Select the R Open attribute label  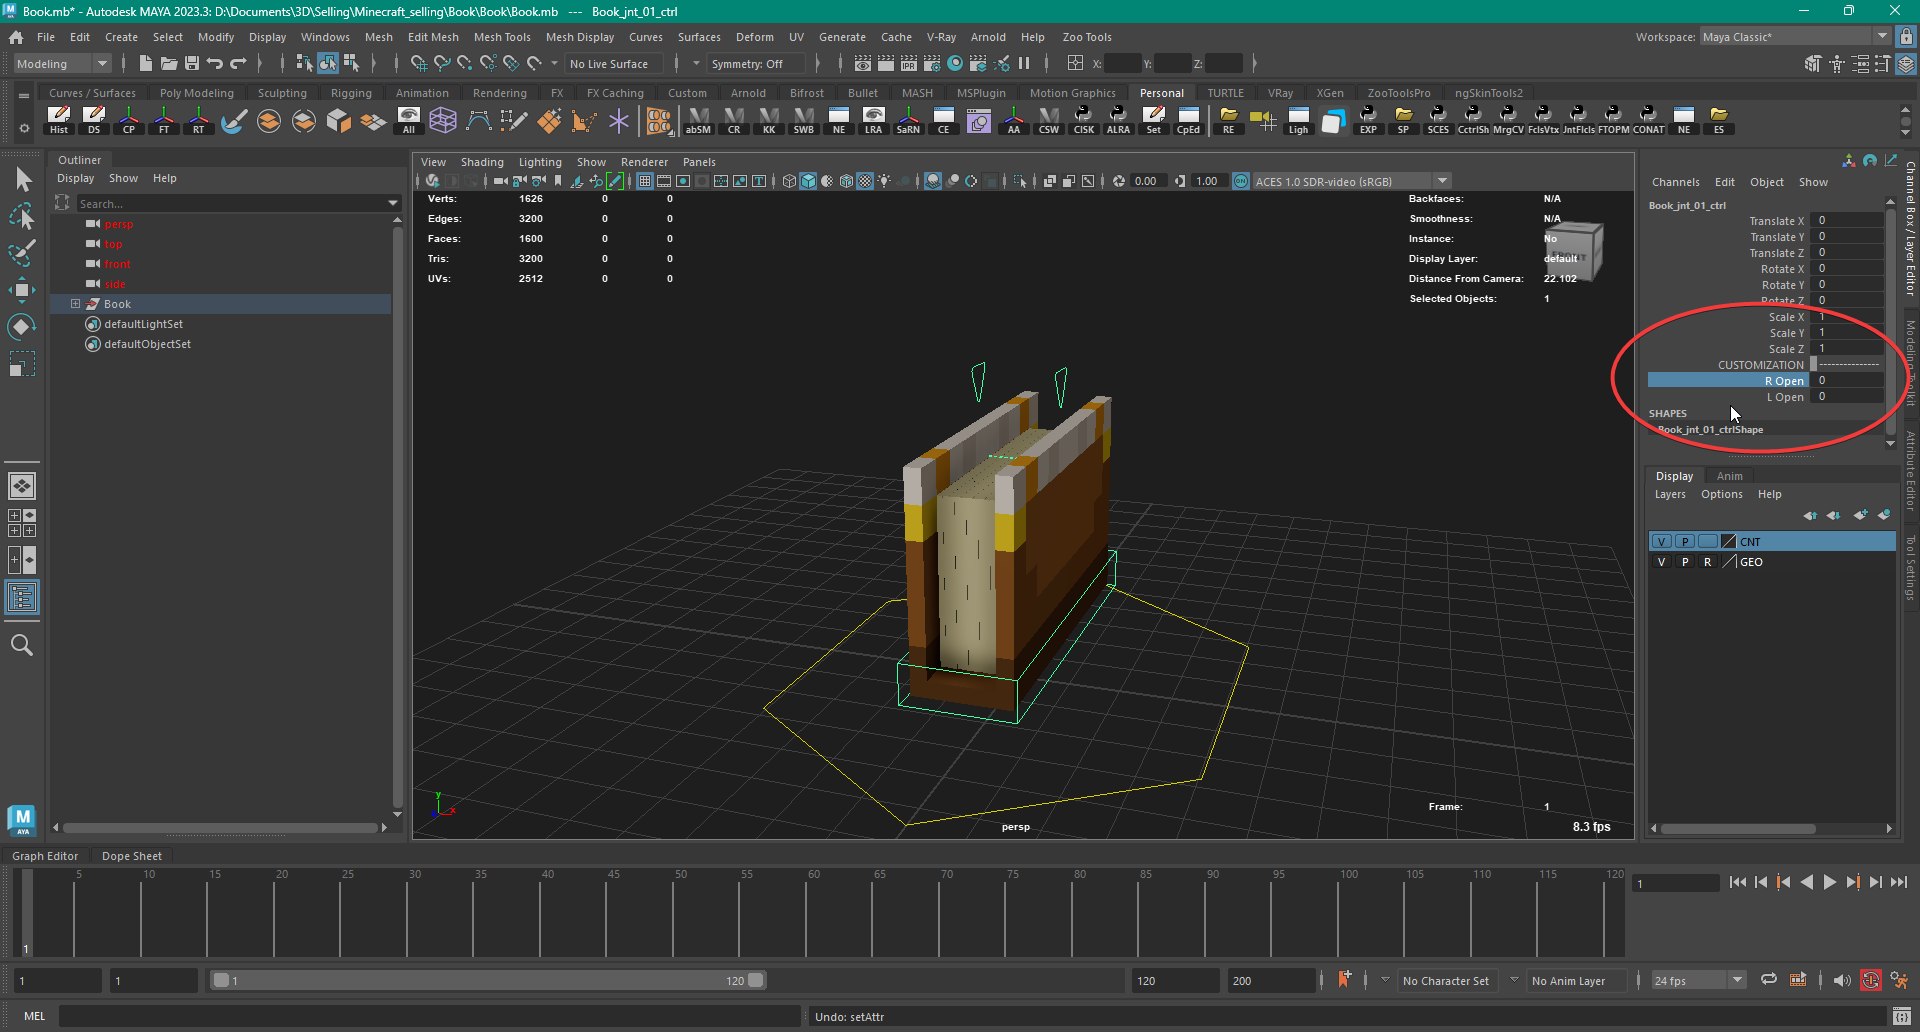(x=1784, y=381)
